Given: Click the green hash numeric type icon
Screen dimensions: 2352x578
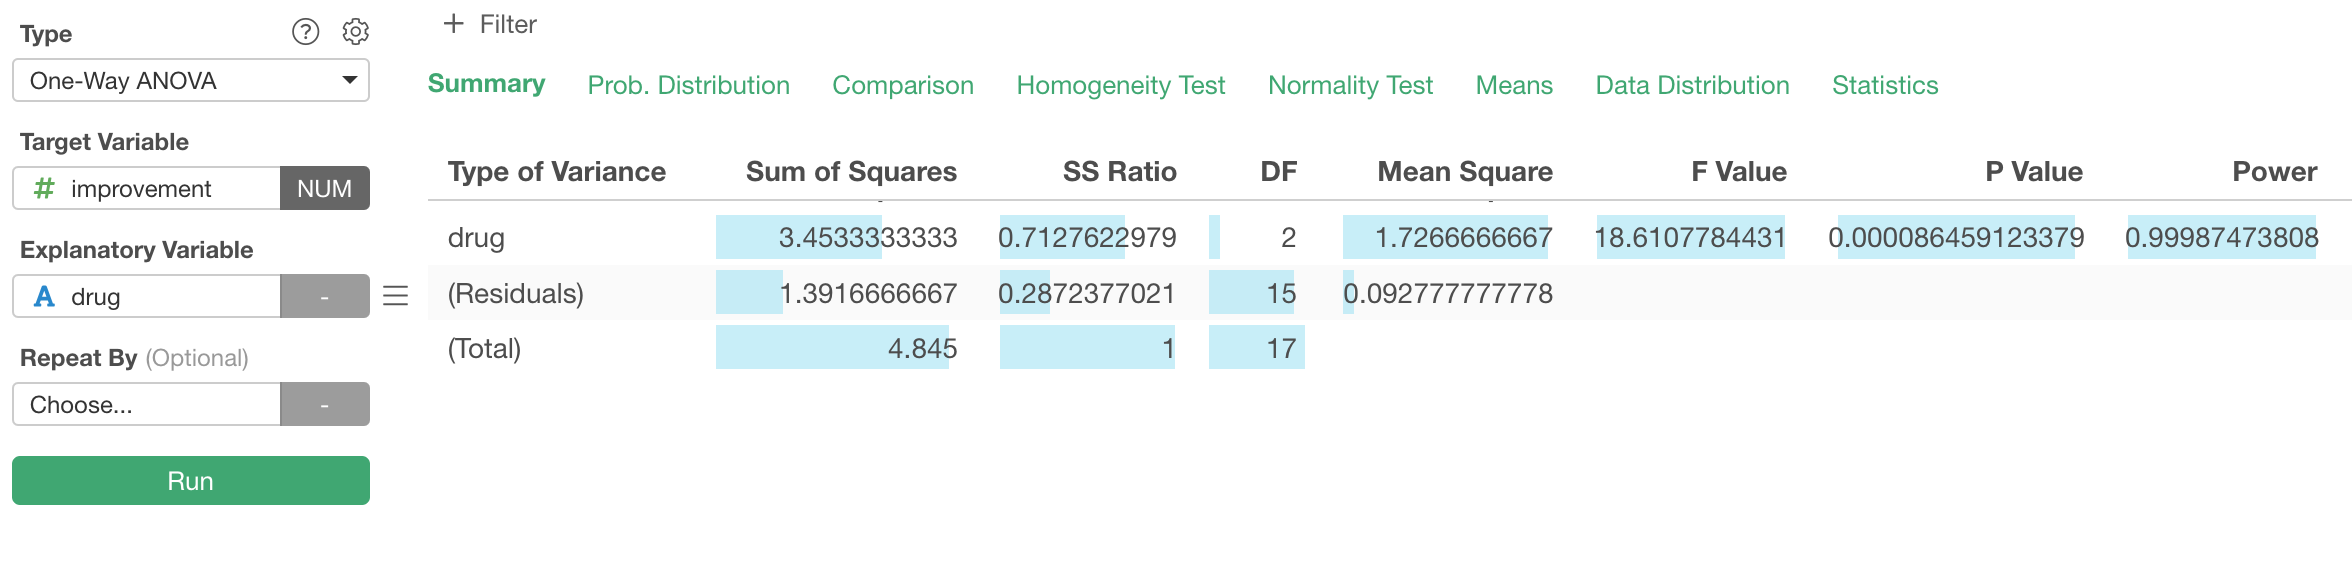Looking at the screenshot, I should (x=44, y=188).
